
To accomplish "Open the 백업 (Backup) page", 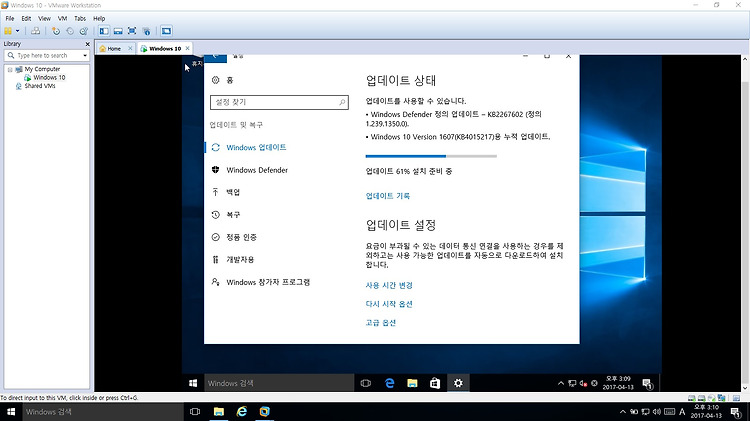I will (x=233, y=192).
